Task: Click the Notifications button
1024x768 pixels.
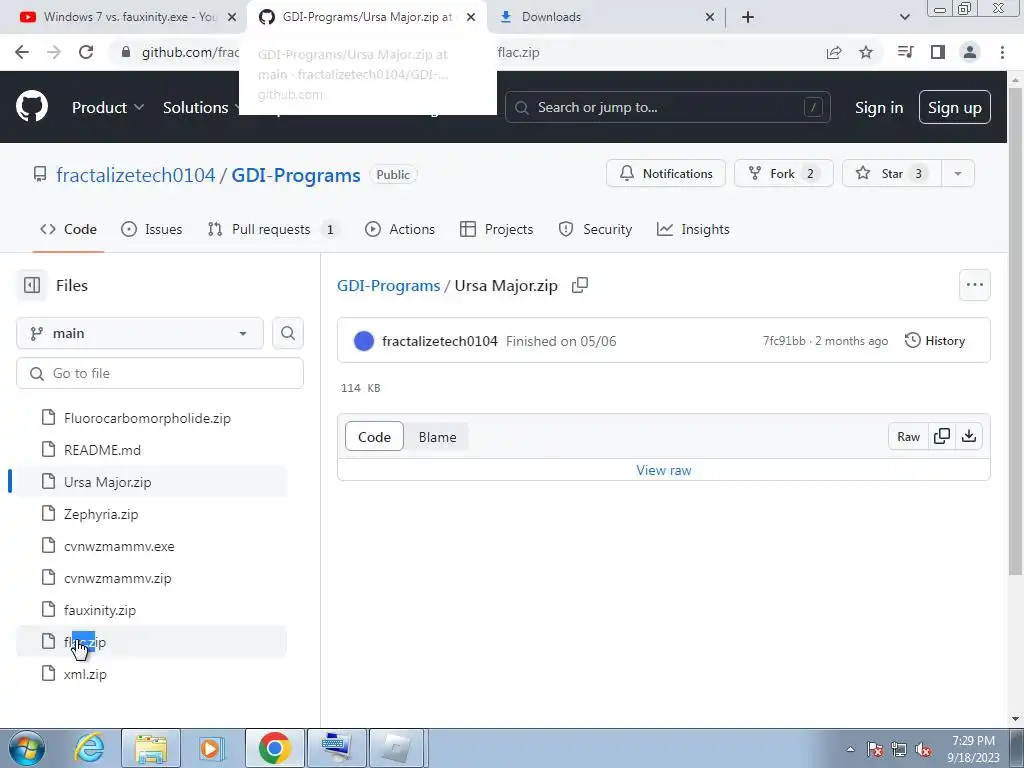Action: pyautogui.click(x=665, y=174)
